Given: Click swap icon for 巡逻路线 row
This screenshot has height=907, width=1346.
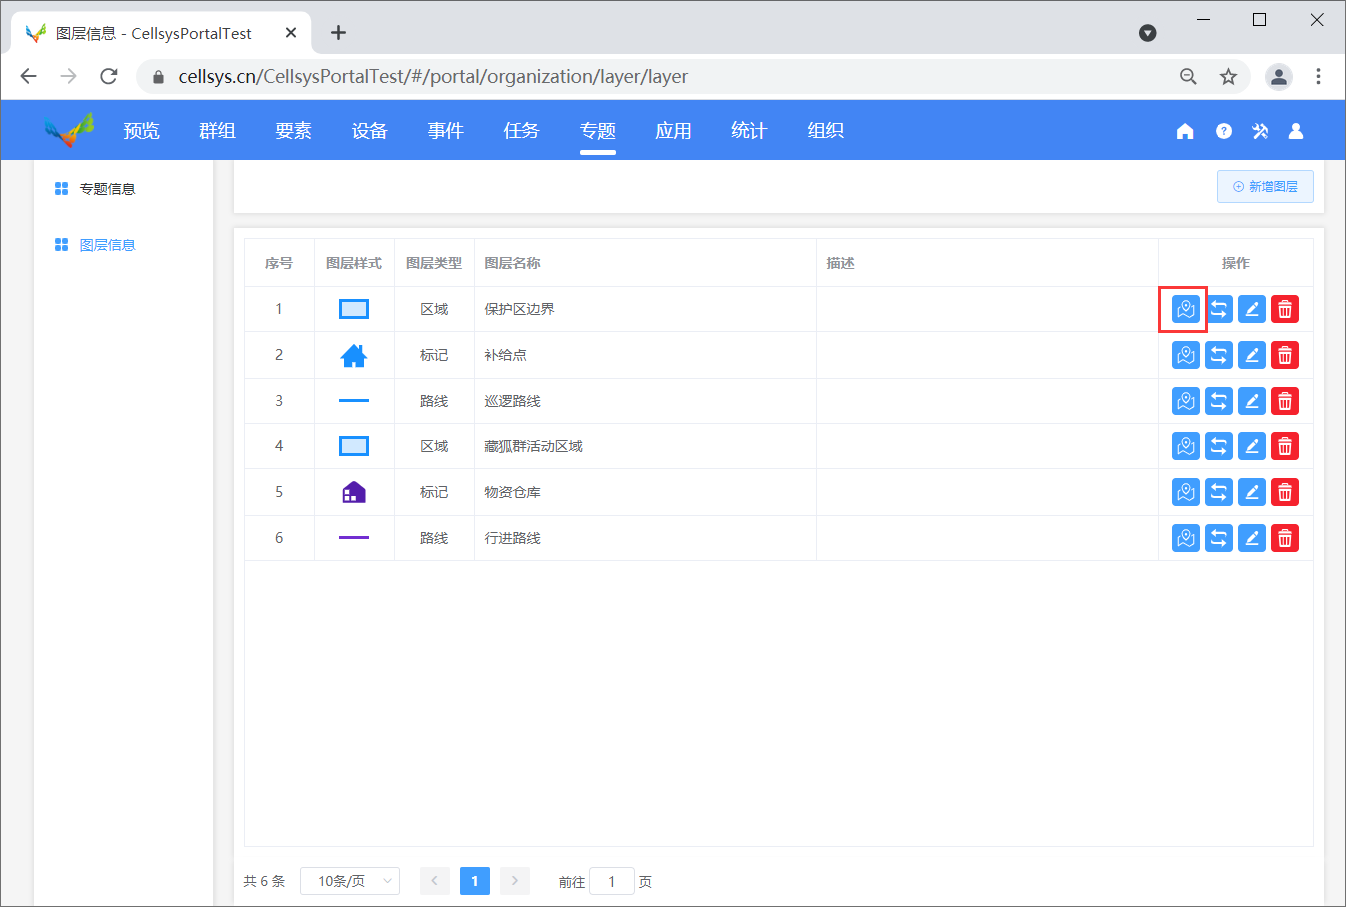Looking at the screenshot, I should point(1218,401).
